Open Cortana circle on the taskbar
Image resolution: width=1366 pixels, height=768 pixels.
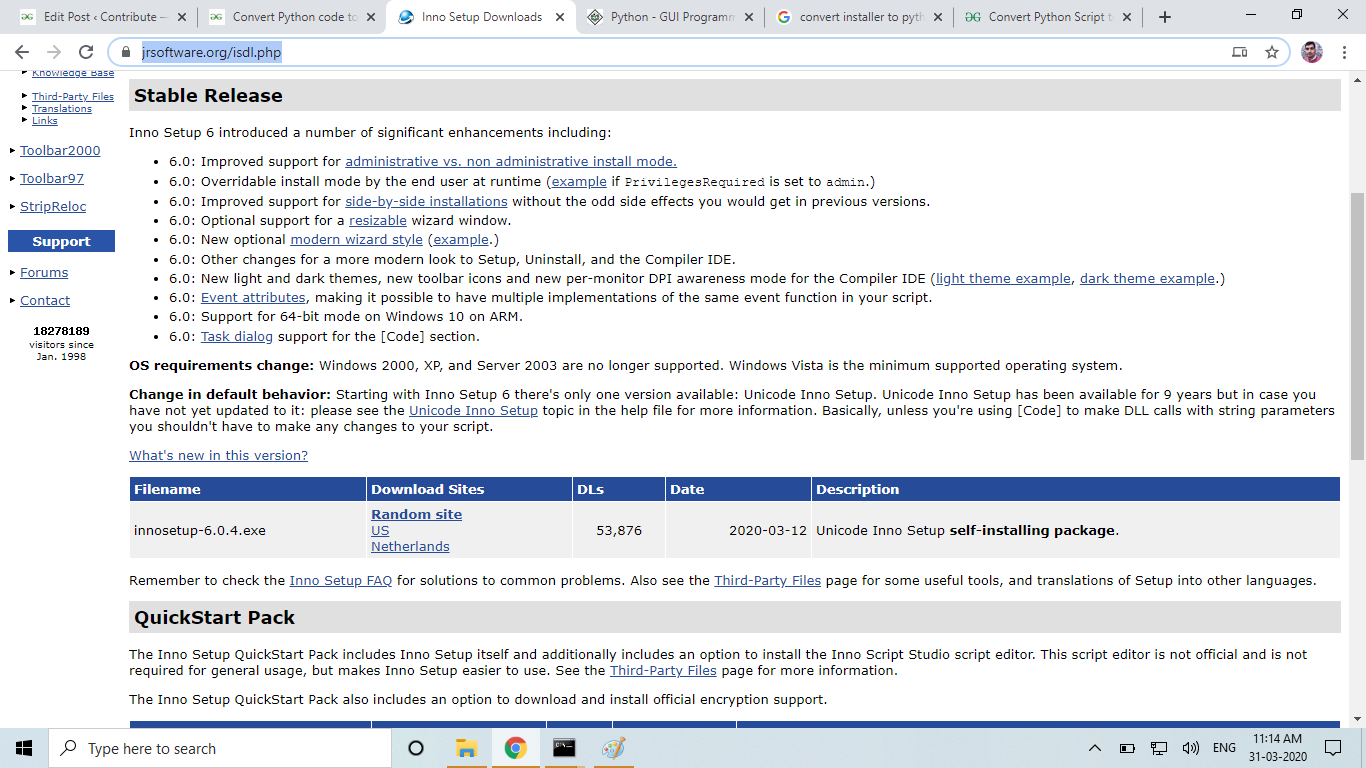(x=416, y=748)
